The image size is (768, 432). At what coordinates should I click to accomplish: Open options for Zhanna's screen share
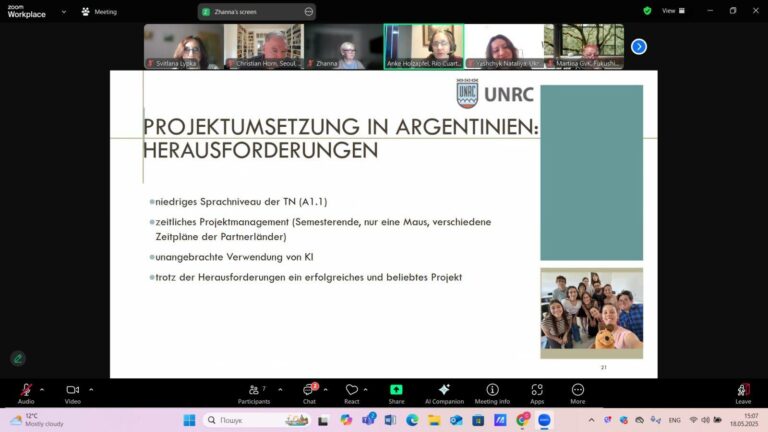tap(309, 12)
